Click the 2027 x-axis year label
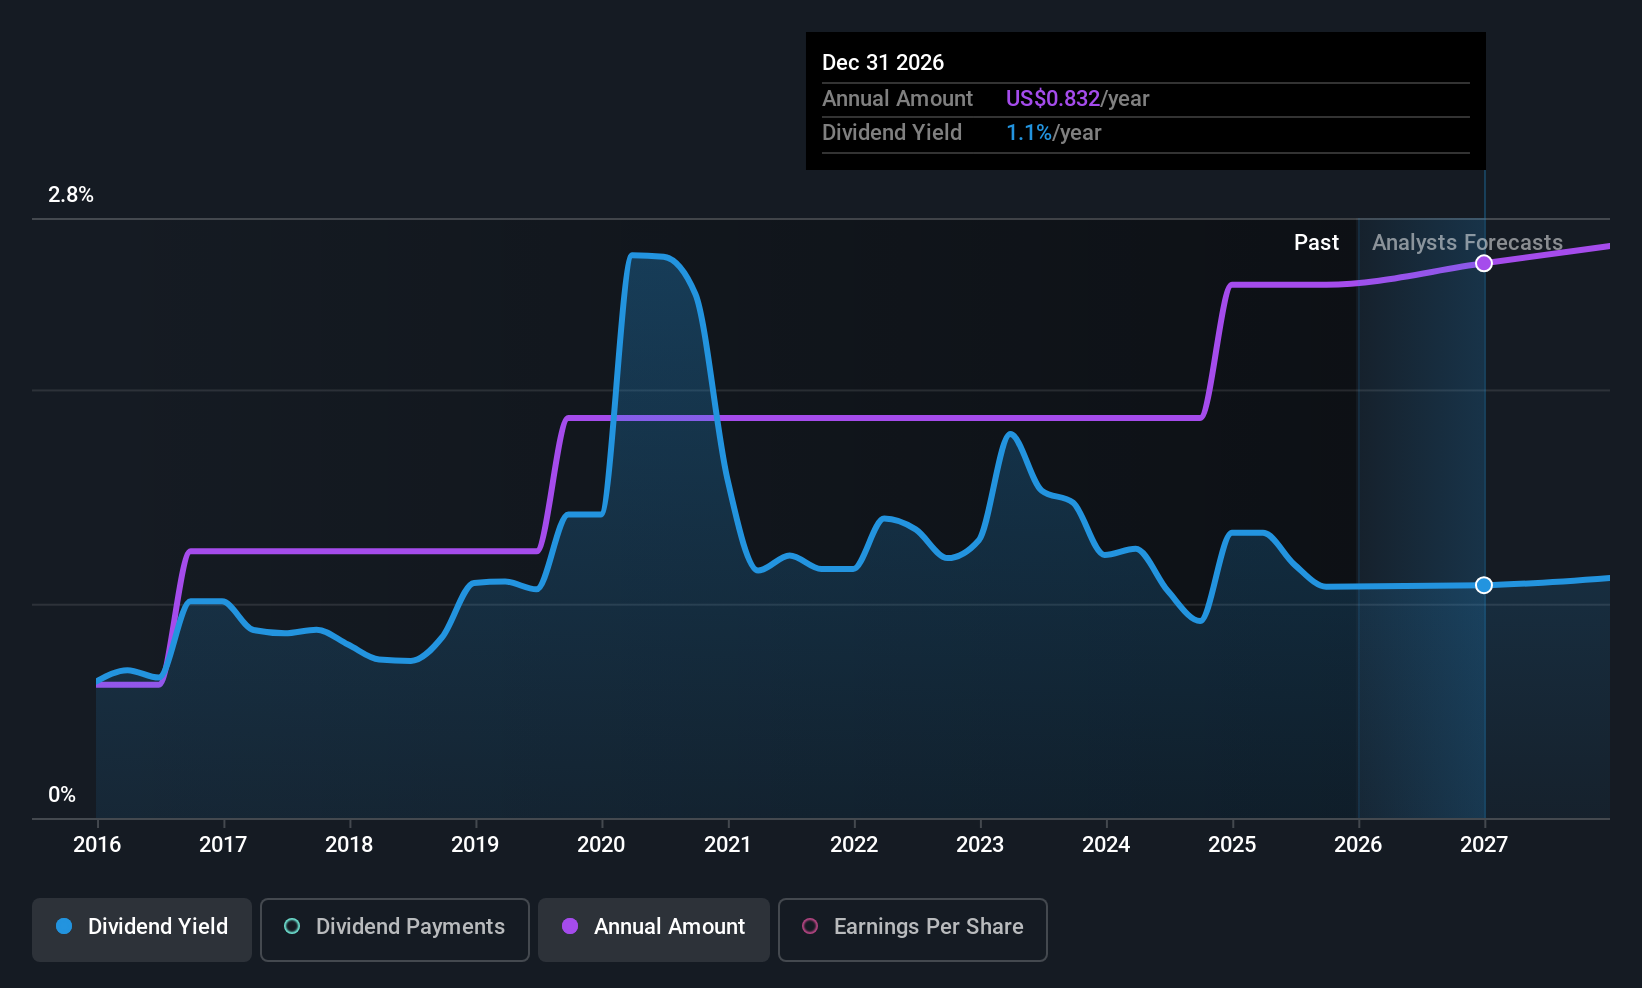 [1484, 845]
